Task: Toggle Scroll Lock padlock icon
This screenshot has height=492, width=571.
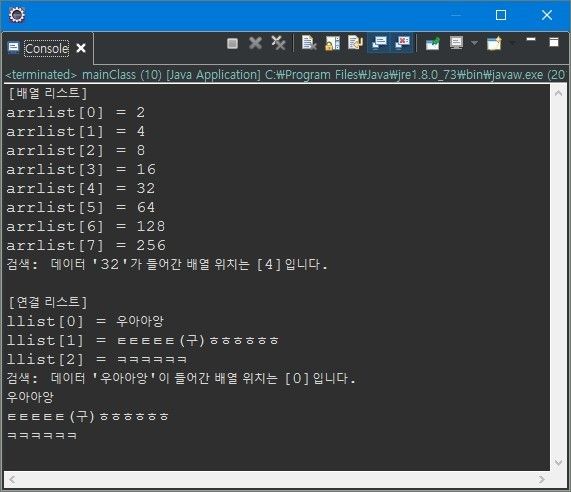Action: [332, 43]
